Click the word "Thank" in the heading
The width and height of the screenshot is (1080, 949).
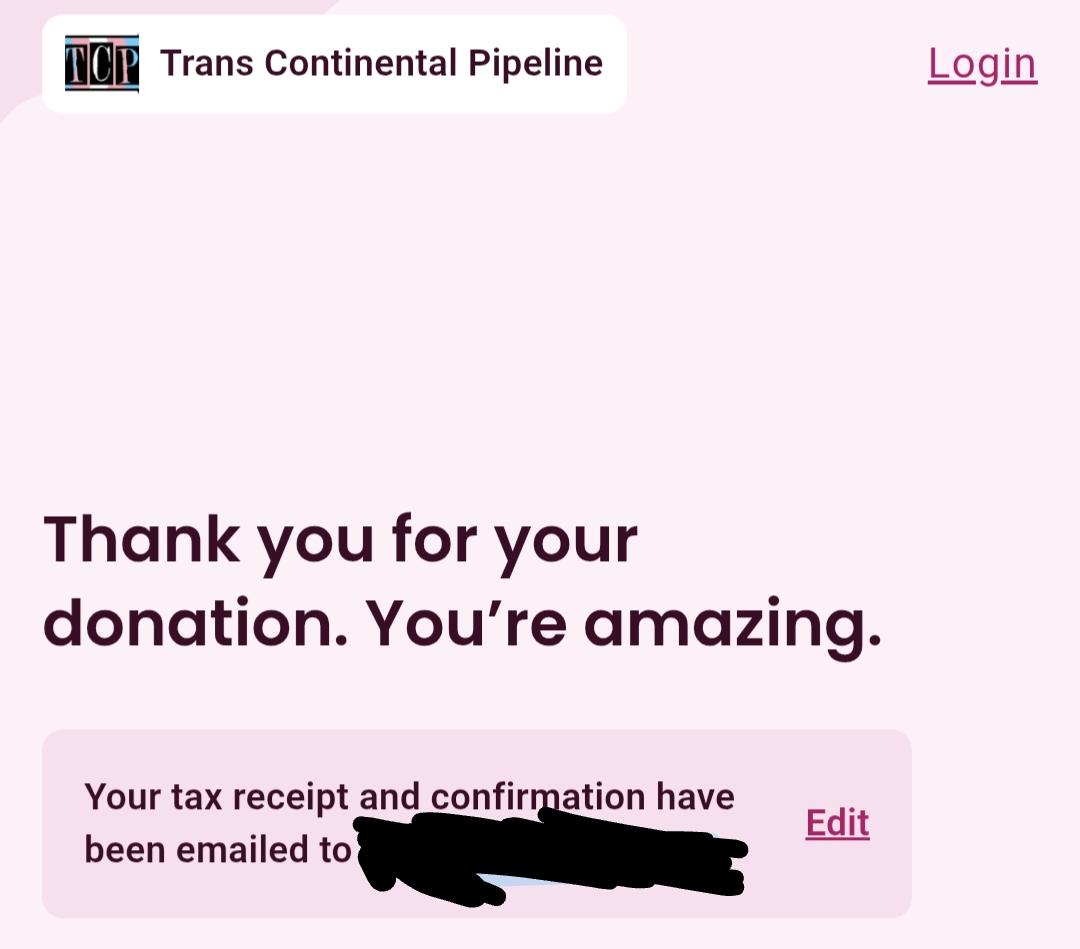(x=142, y=540)
